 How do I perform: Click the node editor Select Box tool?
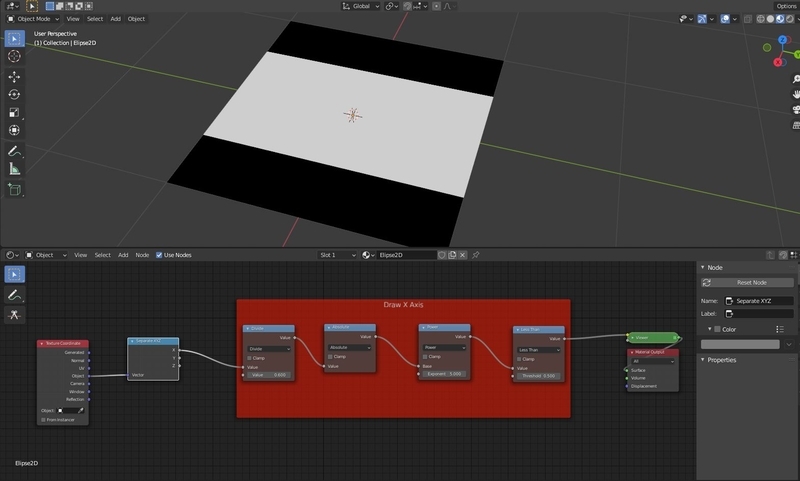(14, 274)
